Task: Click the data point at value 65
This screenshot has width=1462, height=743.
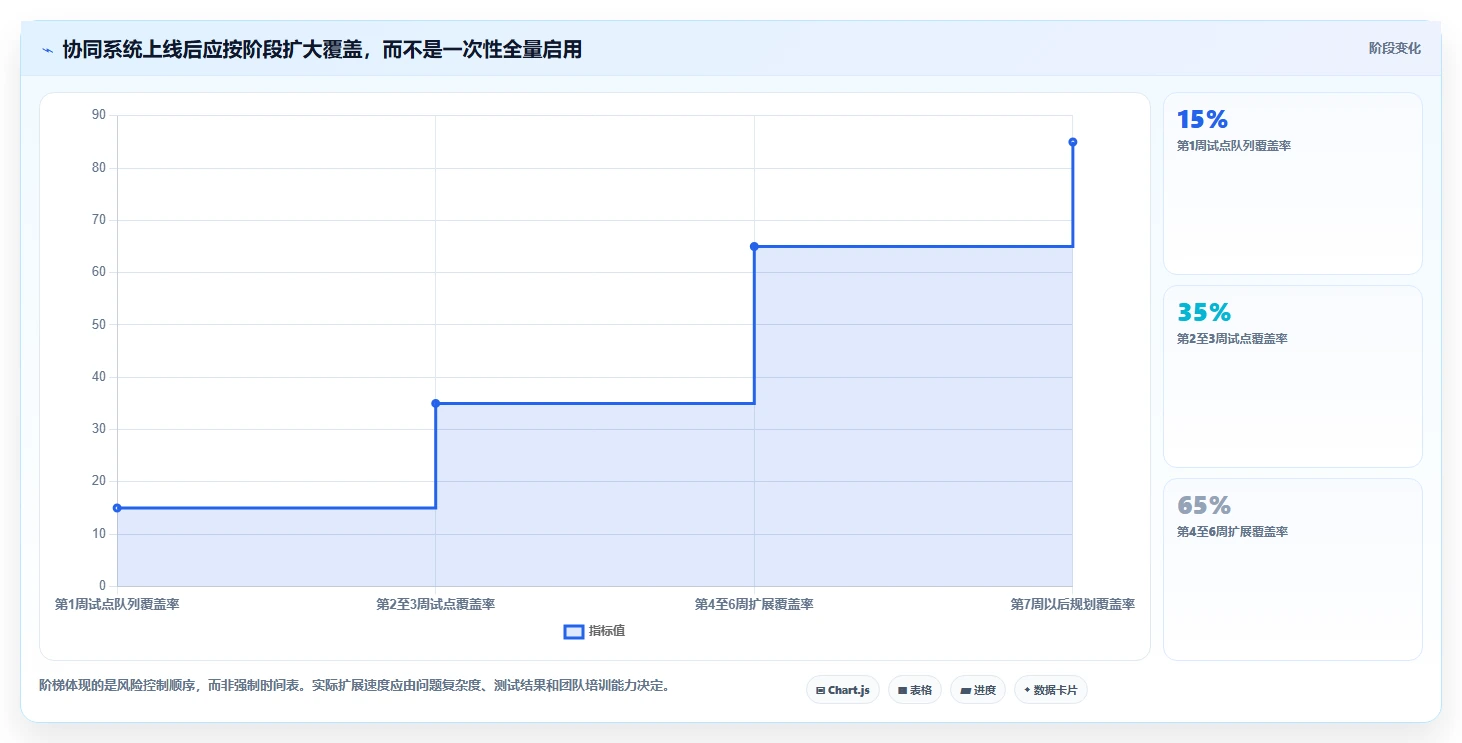Action: tap(754, 246)
